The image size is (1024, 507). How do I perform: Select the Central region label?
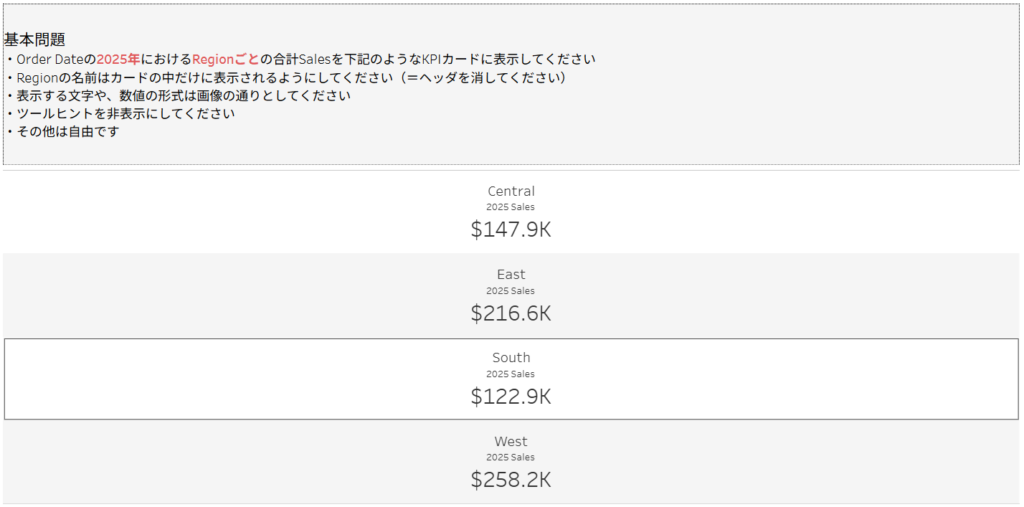pos(511,191)
